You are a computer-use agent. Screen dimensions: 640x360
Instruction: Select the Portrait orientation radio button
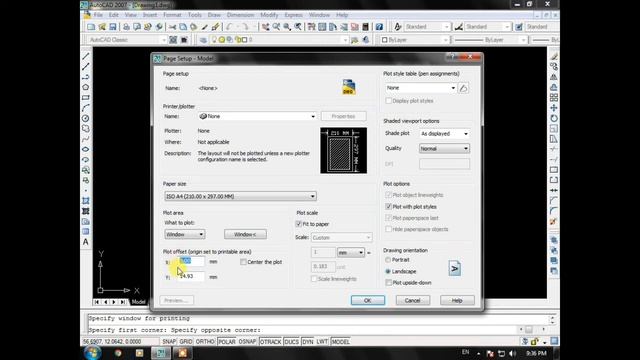click(x=388, y=260)
